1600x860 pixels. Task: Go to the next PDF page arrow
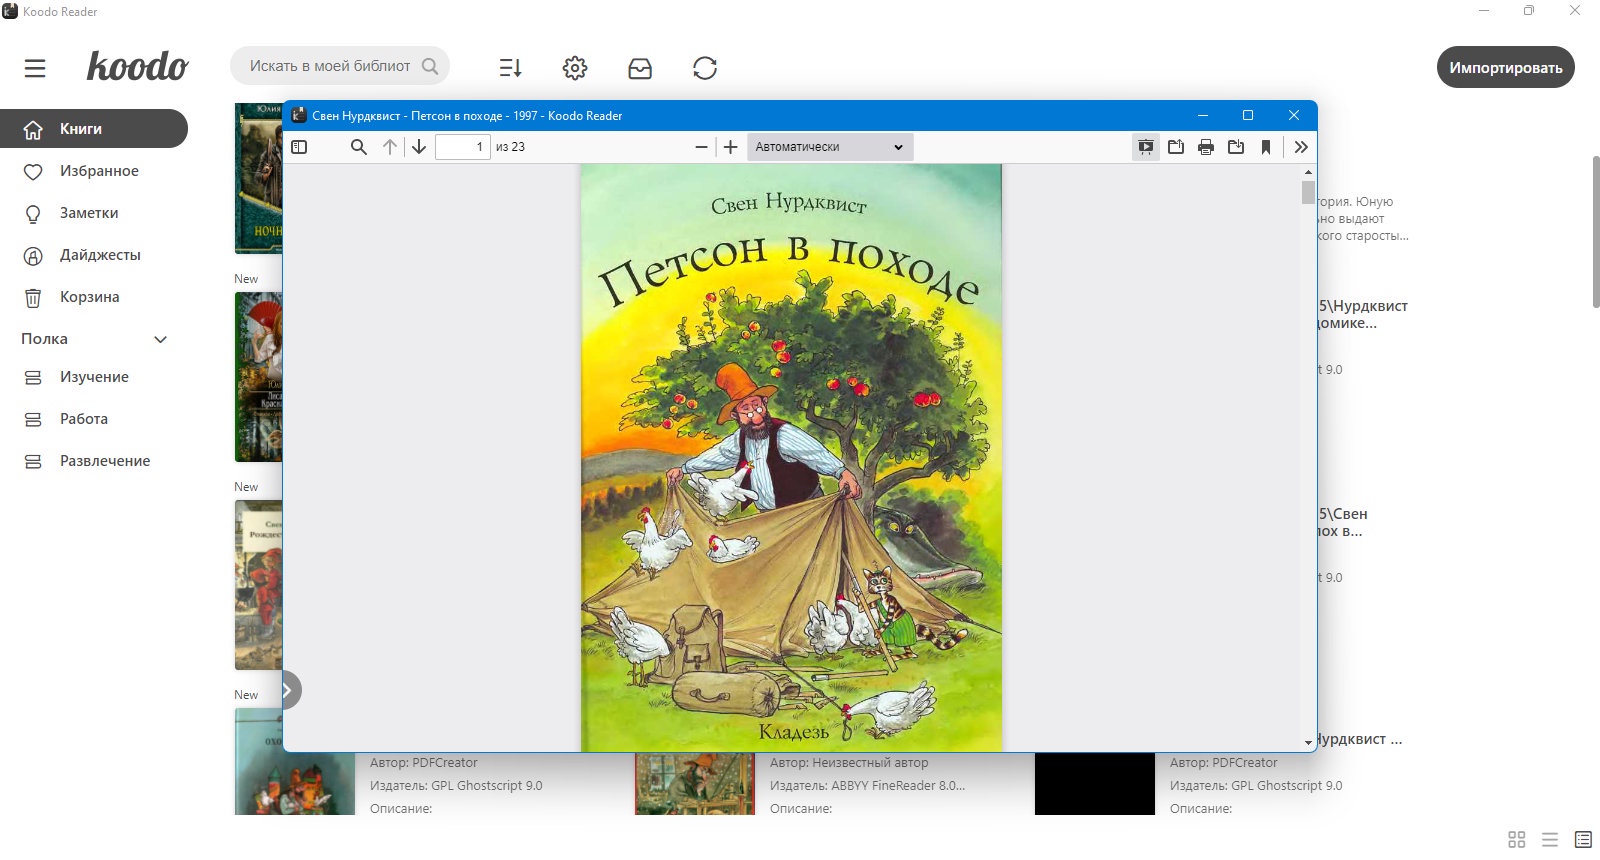point(419,147)
